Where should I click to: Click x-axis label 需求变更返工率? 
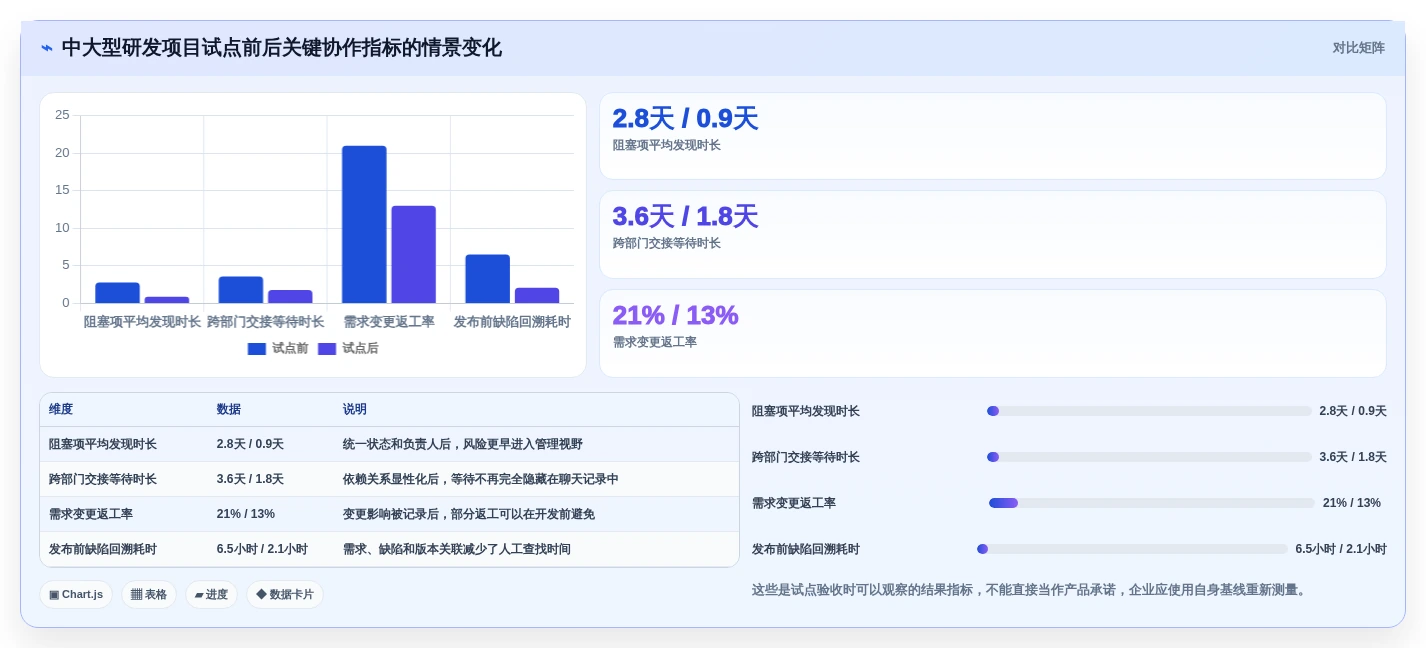tap(389, 322)
